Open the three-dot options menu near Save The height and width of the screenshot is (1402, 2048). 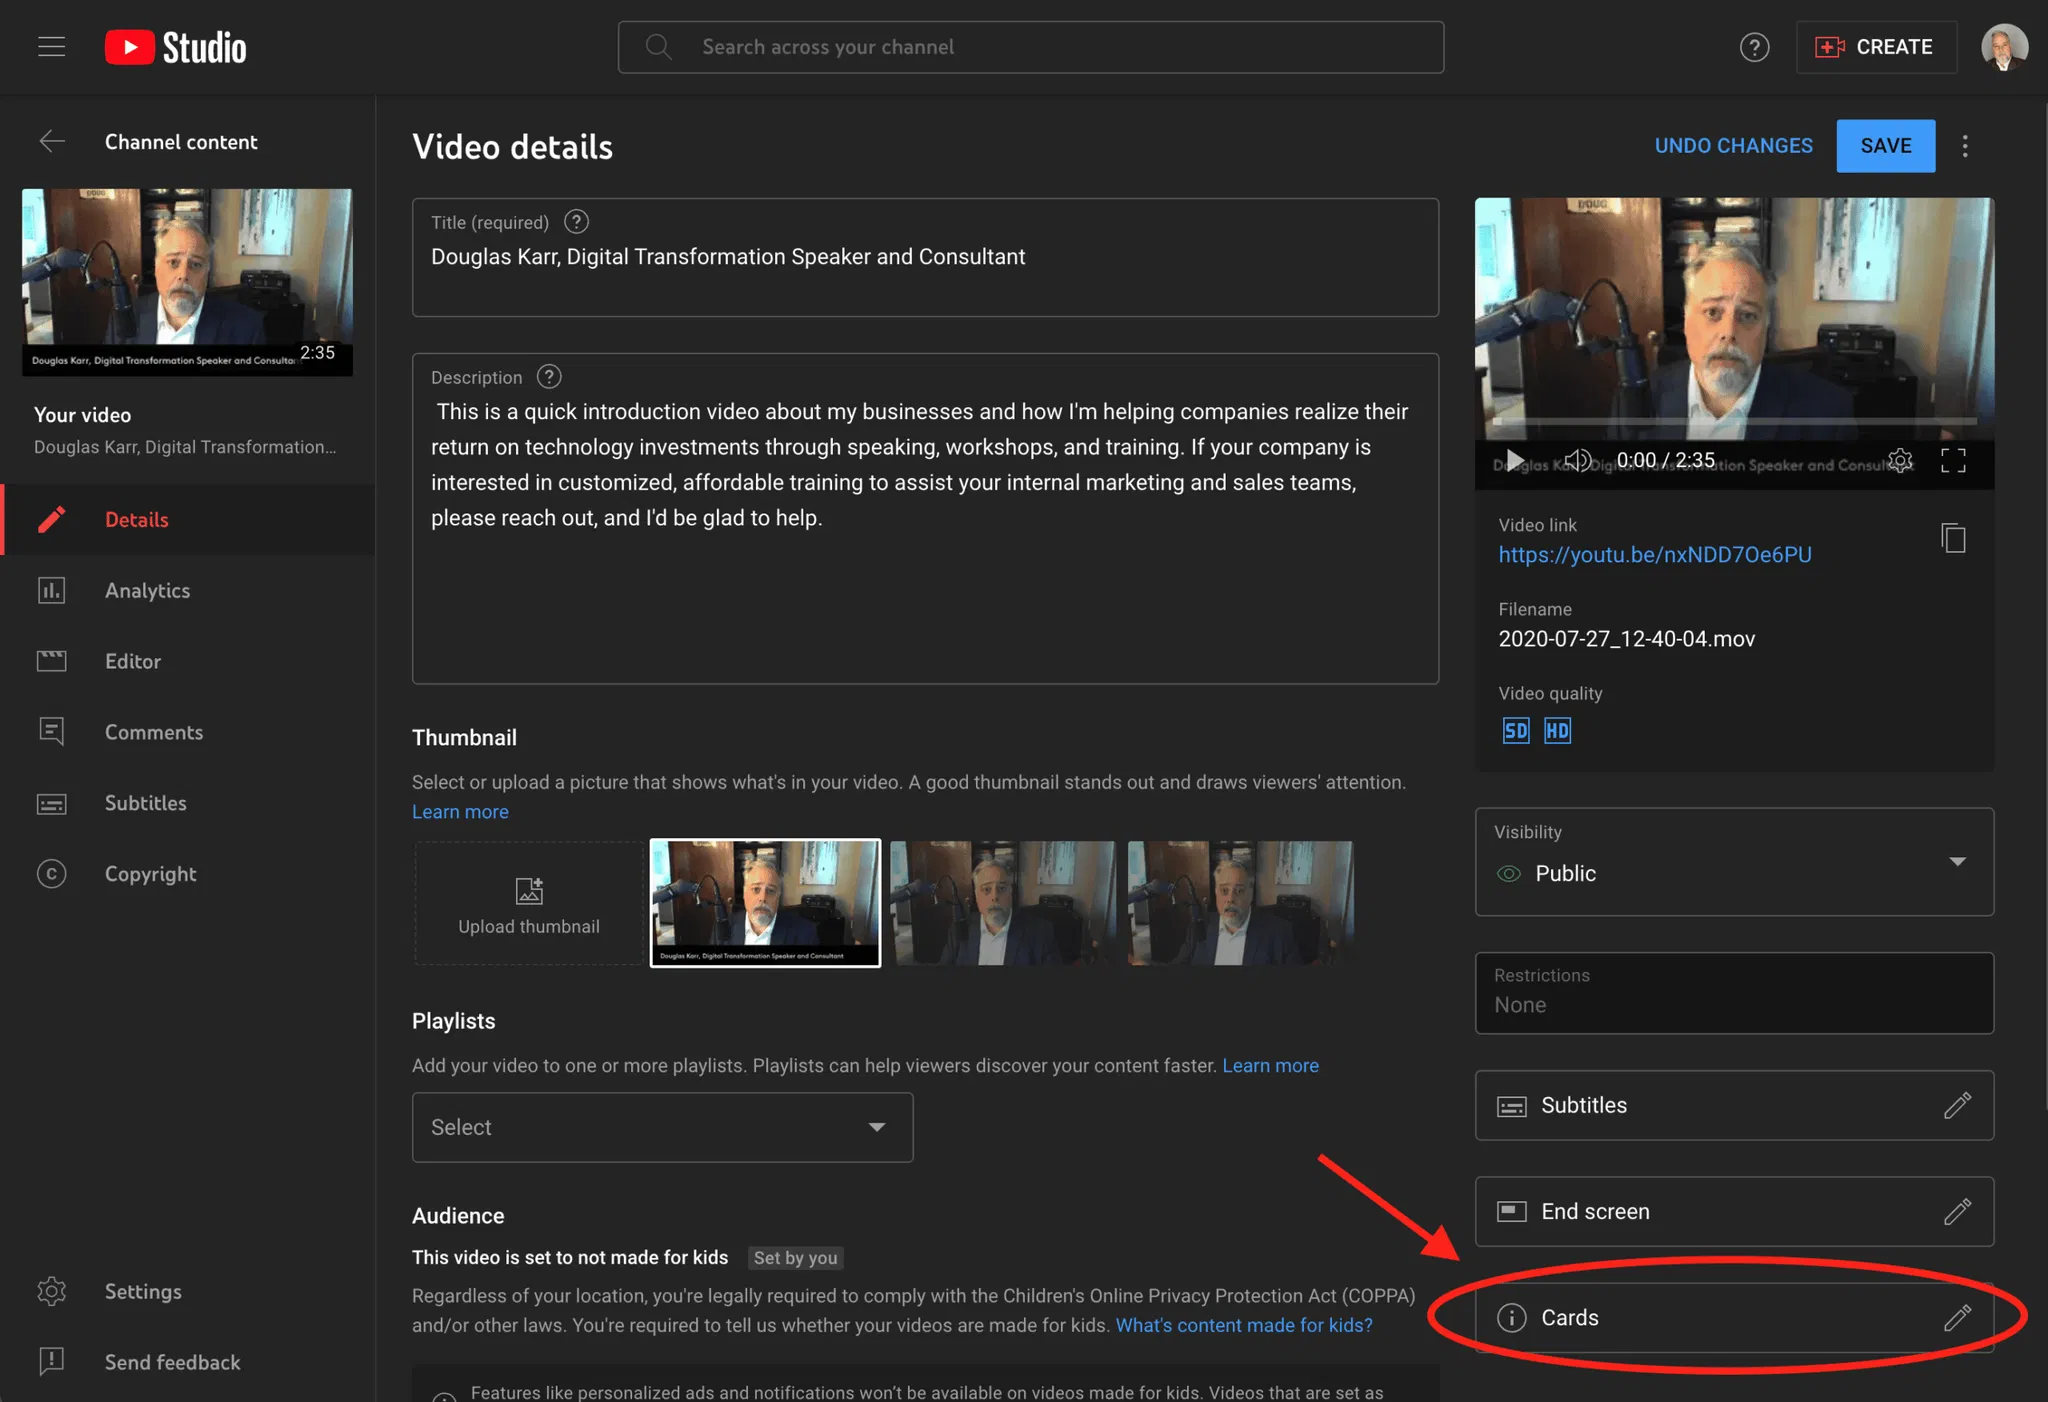pos(1965,146)
